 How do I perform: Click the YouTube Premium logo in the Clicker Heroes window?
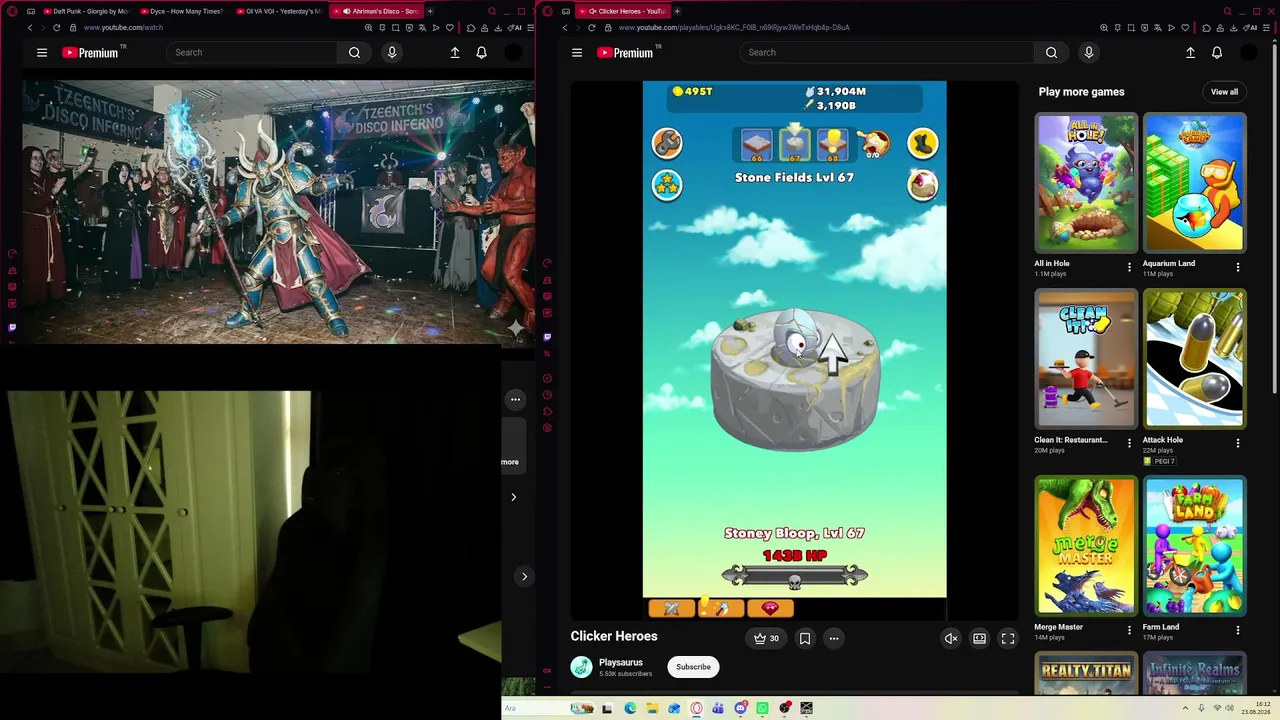[626, 52]
